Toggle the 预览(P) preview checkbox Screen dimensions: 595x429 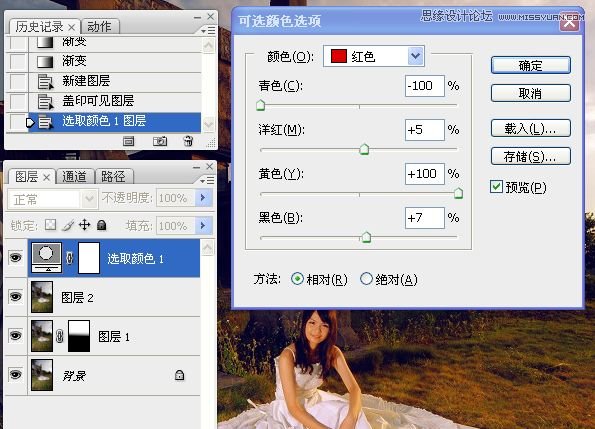496,187
